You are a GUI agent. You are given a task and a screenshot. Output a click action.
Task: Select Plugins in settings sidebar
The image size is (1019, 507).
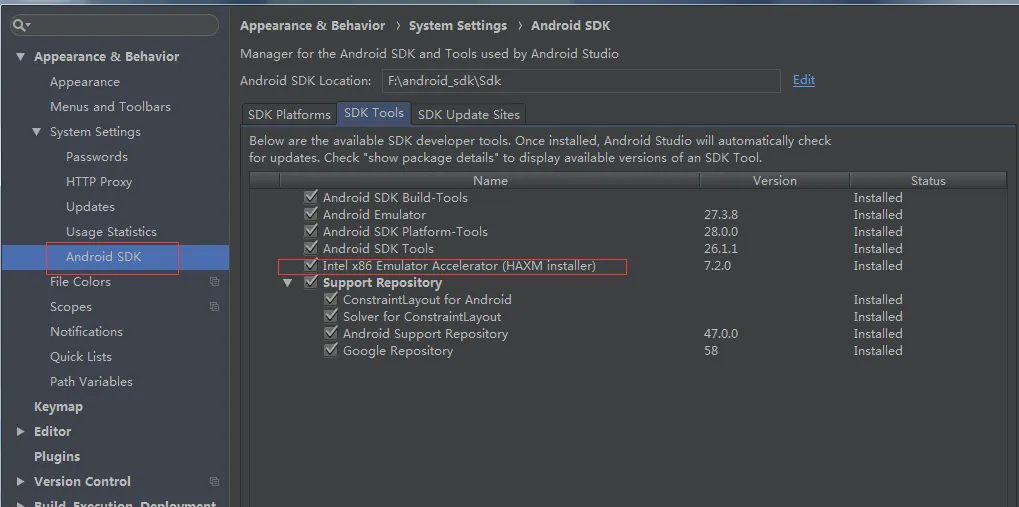click(x=57, y=456)
